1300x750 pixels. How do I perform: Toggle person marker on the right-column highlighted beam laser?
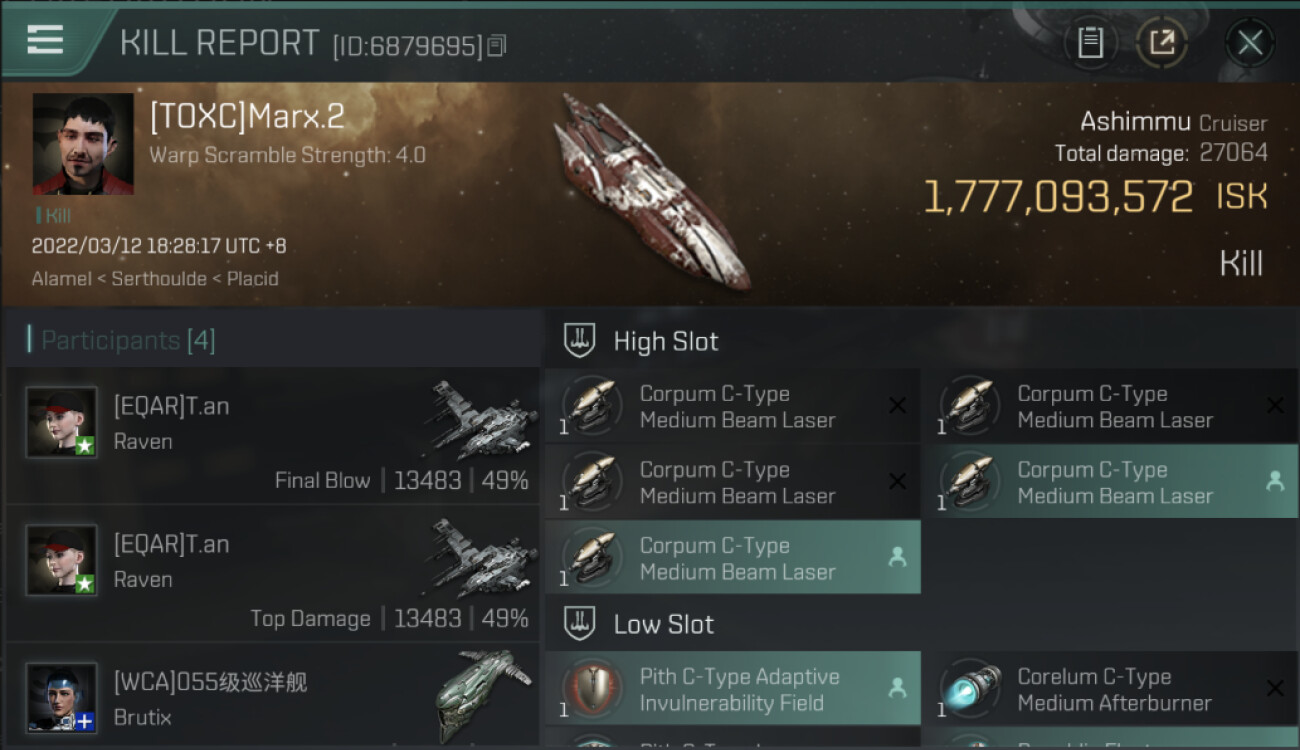[x=1275, y=481]
